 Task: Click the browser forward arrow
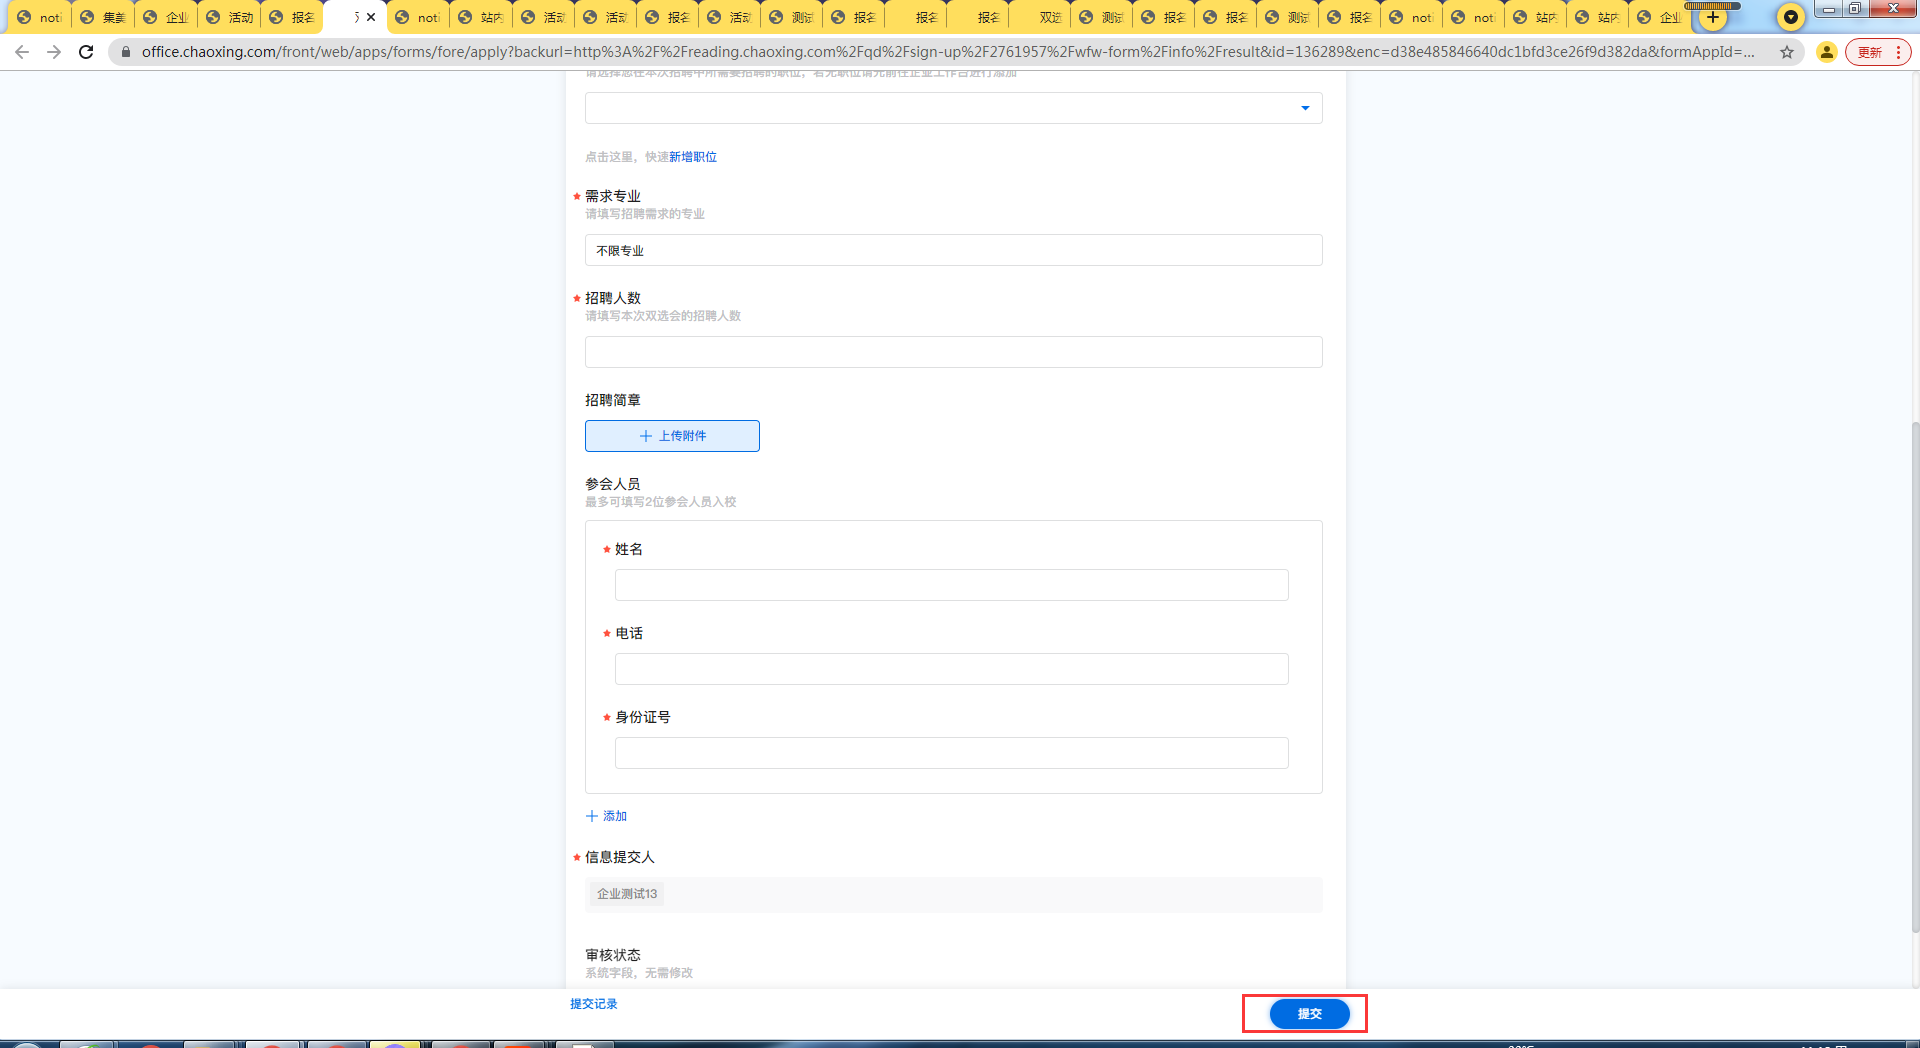(x=54, y=52)
